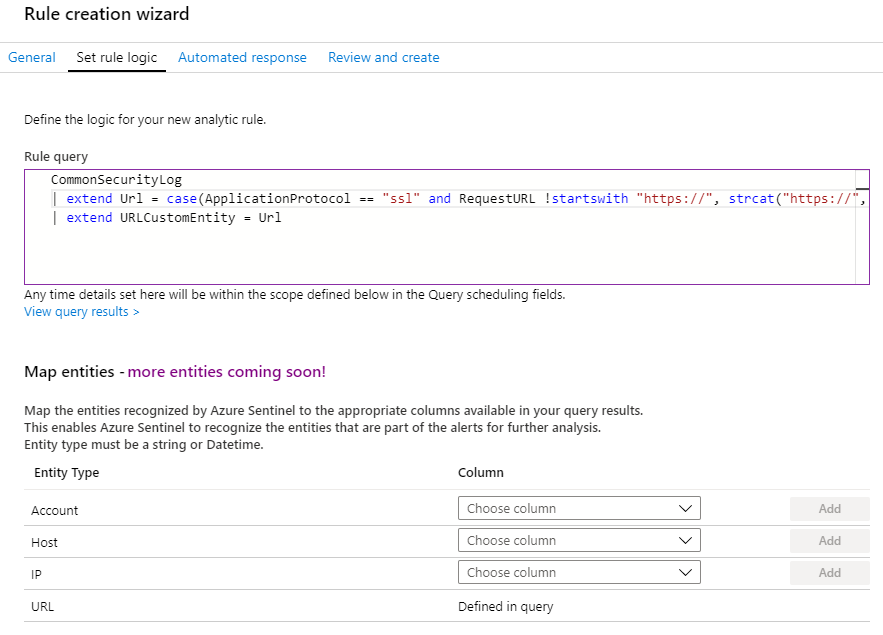Expand the IP column dropdown
883x635 pixels.
(579, 572)
